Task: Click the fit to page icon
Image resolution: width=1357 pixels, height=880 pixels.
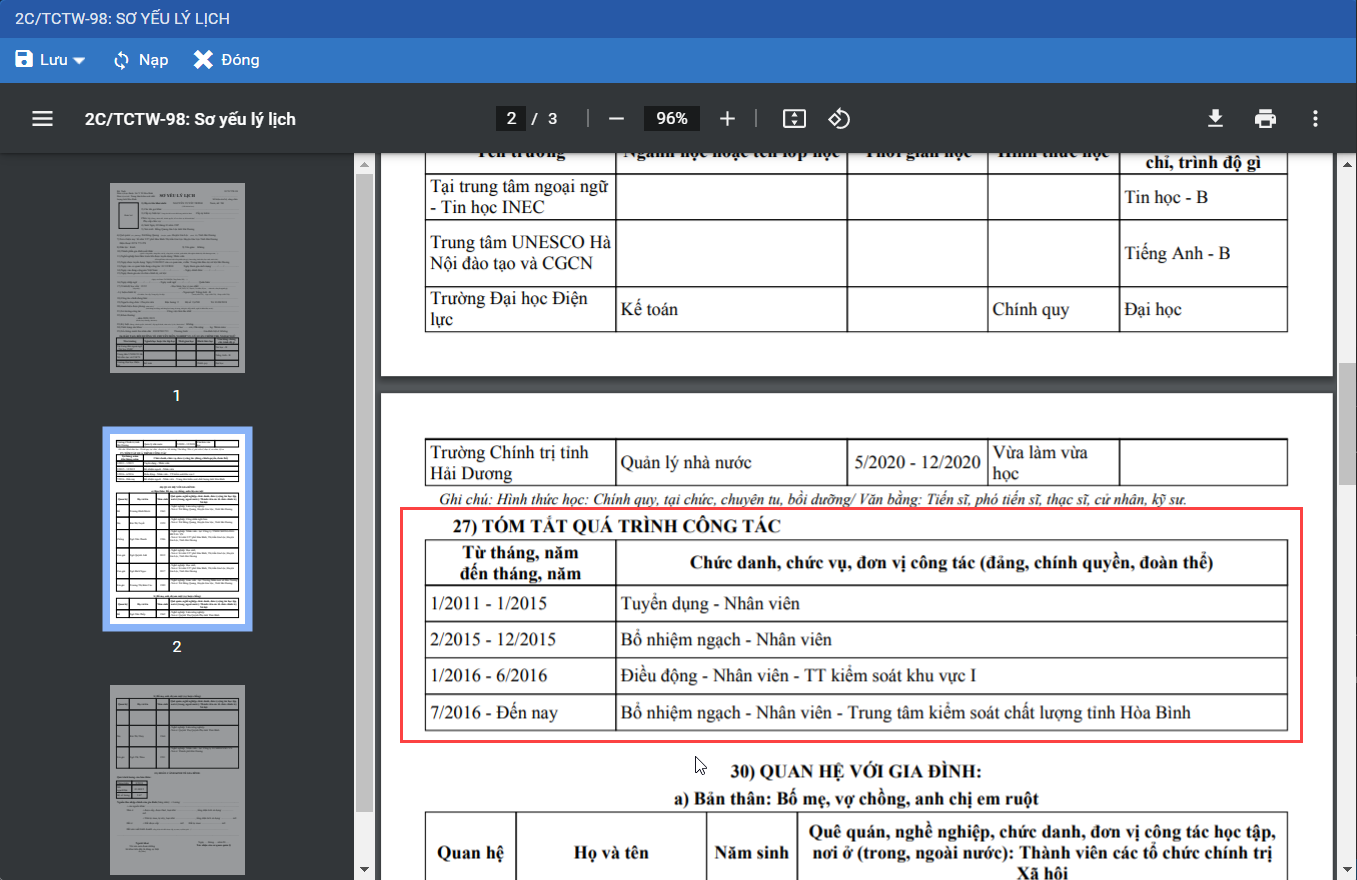Action: (793, 119)
